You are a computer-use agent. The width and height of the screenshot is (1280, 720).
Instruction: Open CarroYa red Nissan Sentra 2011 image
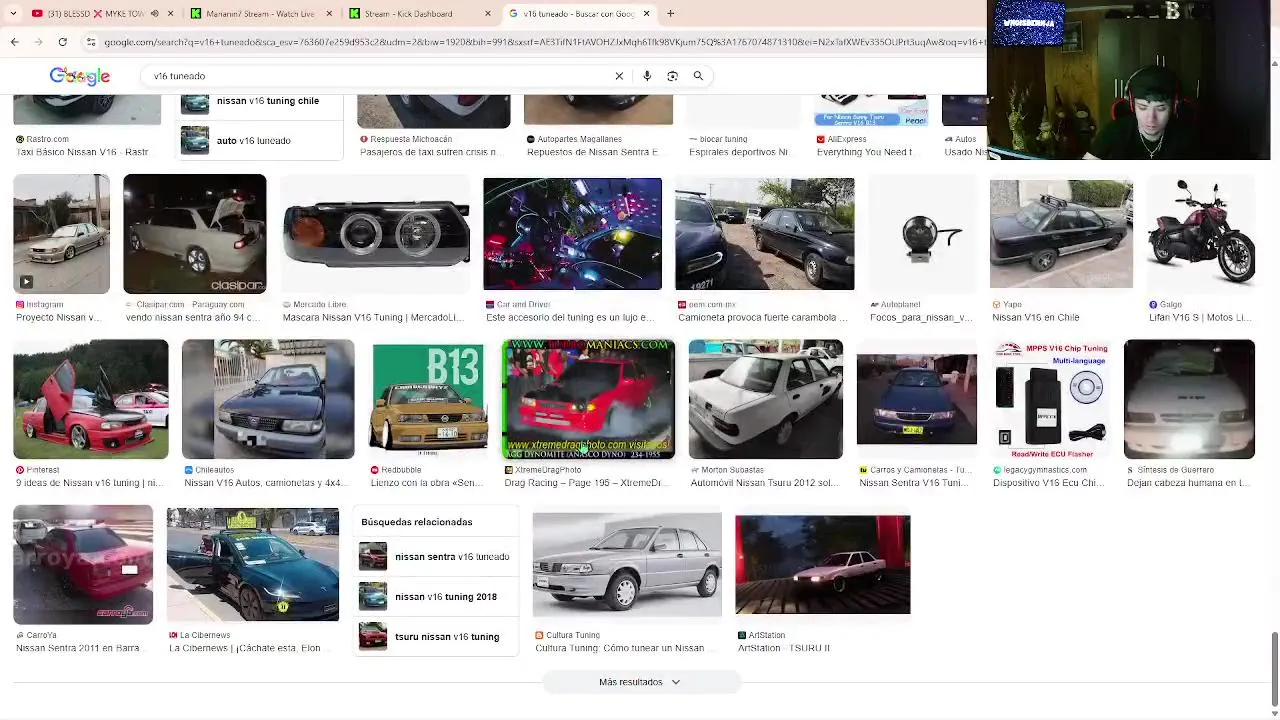pyautogui.click(x=83, y=565)
